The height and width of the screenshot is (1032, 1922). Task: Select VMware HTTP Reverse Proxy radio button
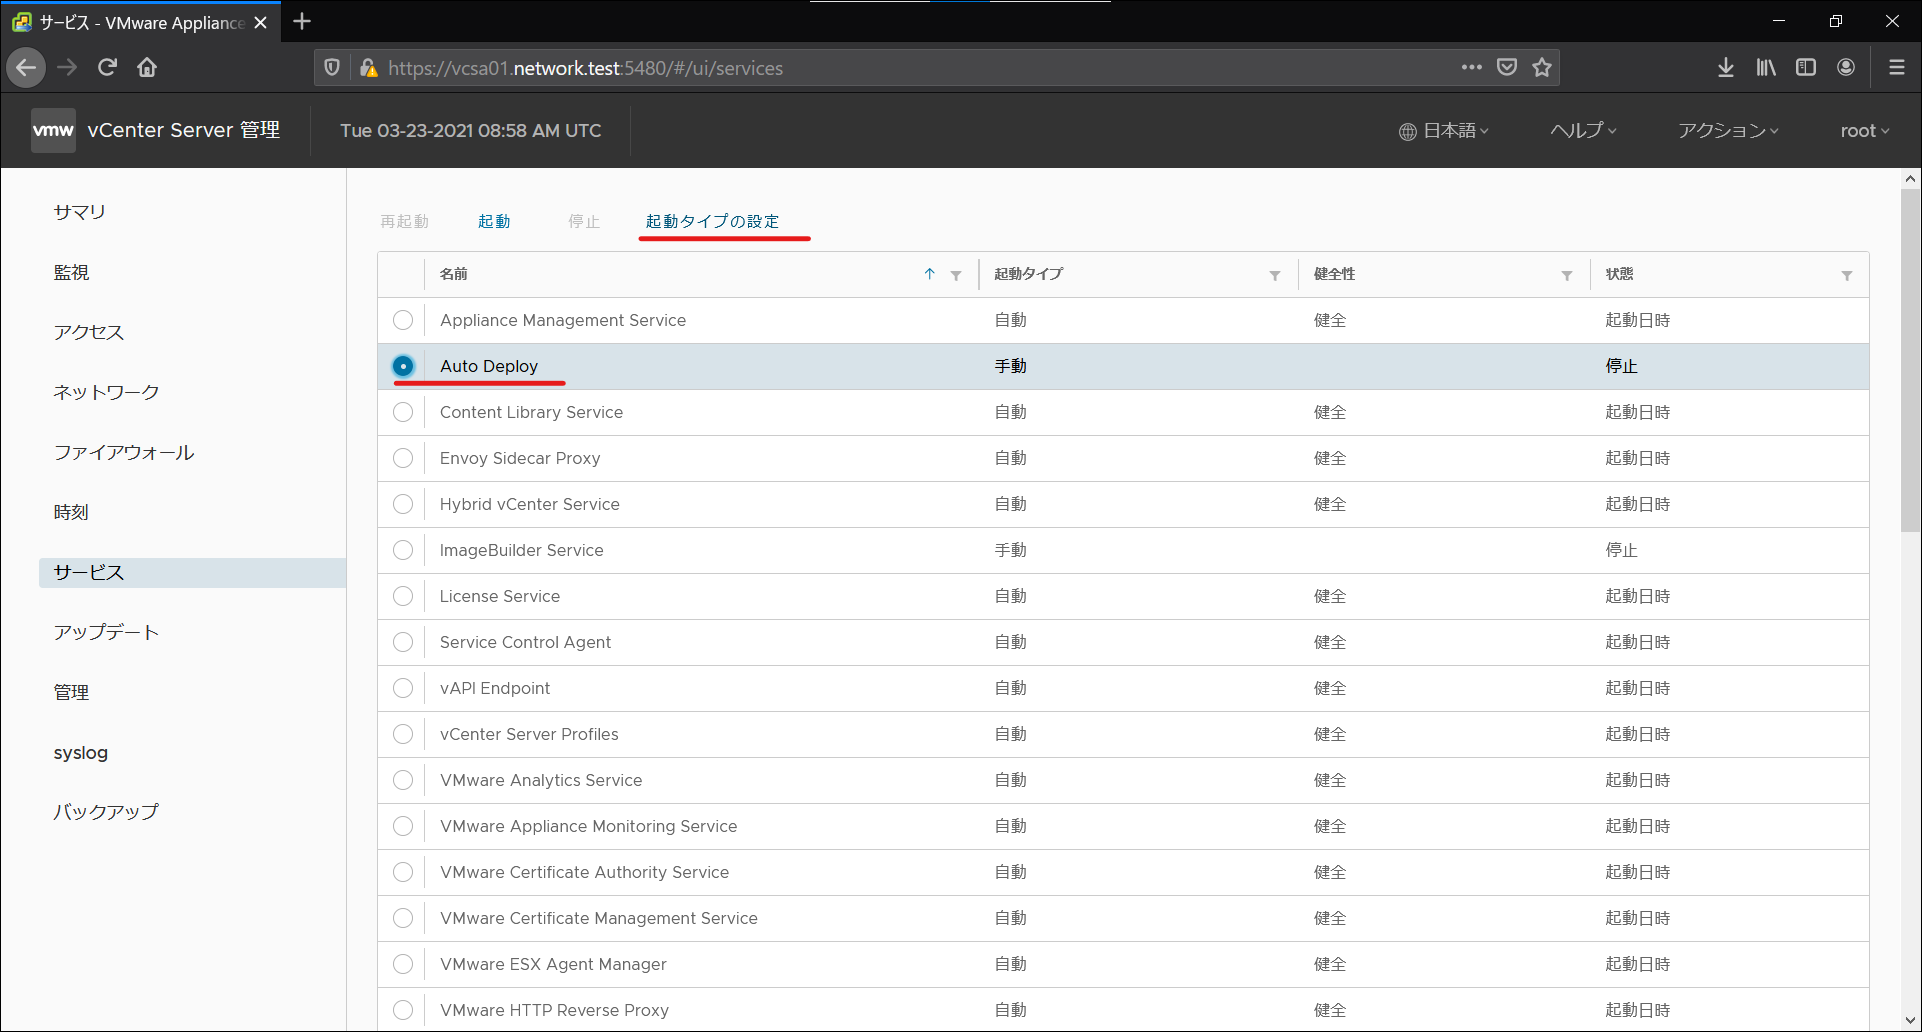403,1010
